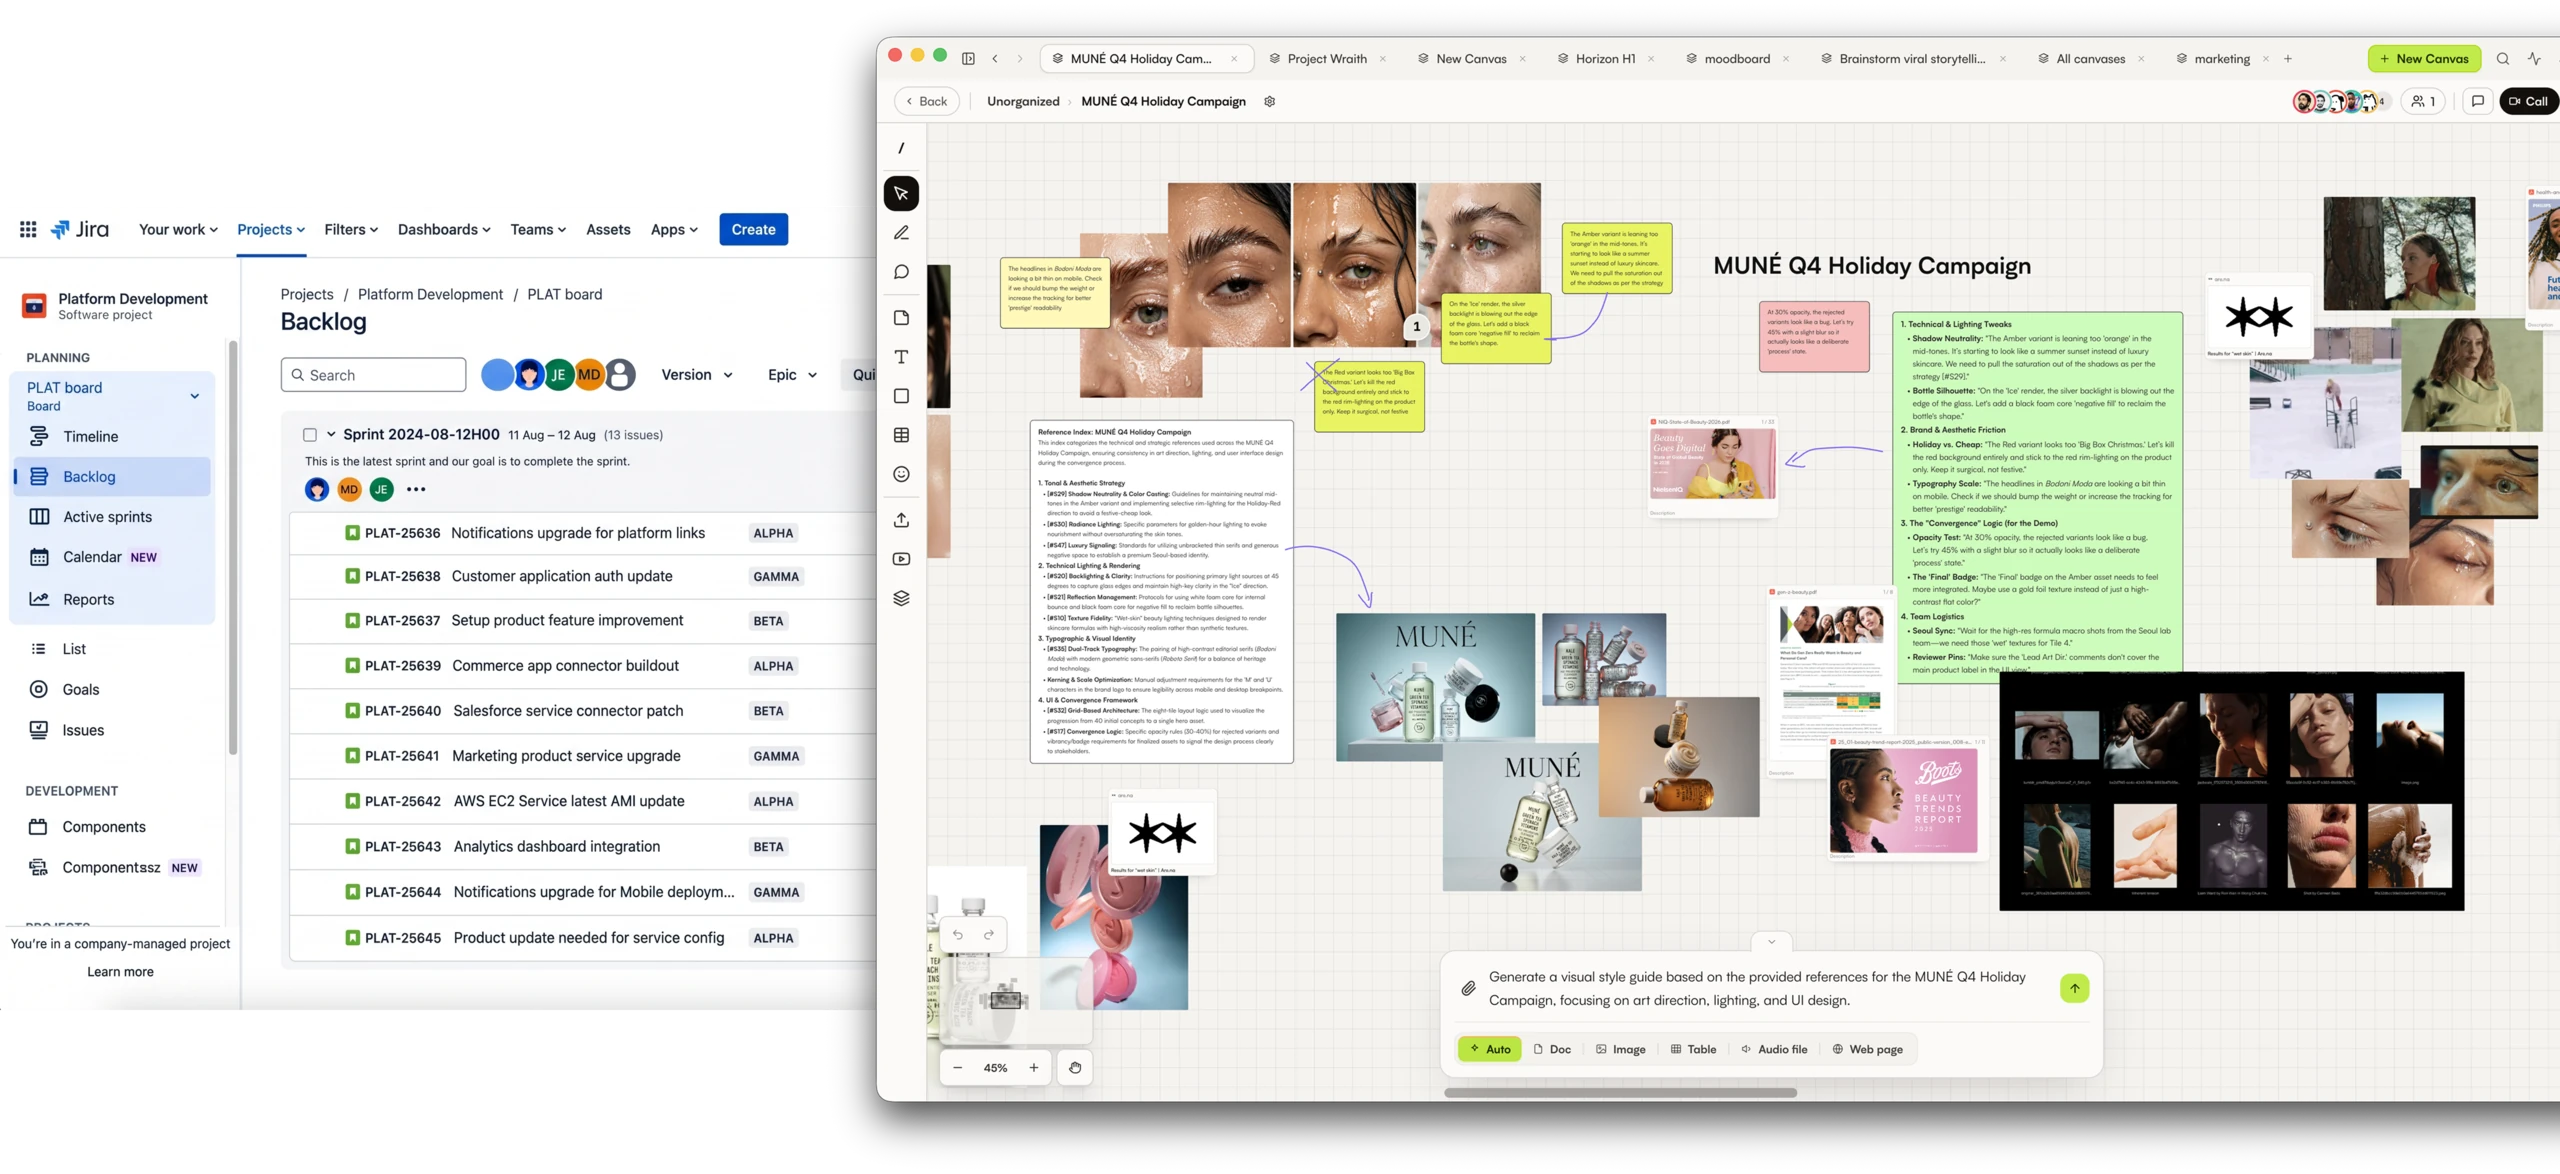Redo the last canvas action
Viewport: 2560px width, 1174px height.
pyautogui.click(x=989, y=934)
